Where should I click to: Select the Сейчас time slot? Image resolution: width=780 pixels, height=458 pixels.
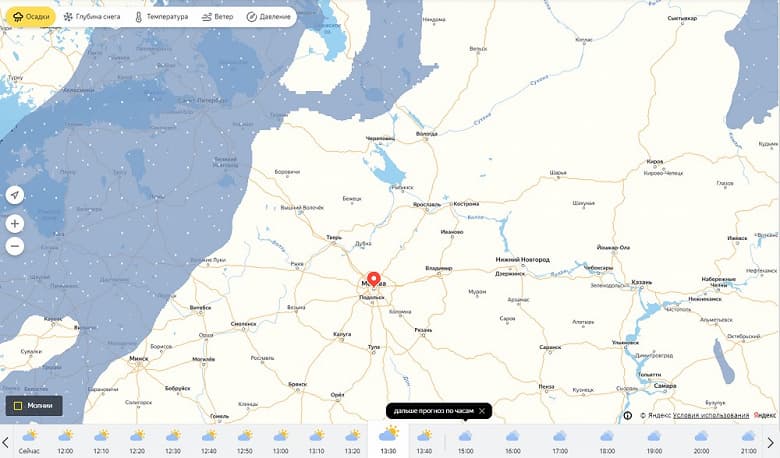click(x=30, y=440)
